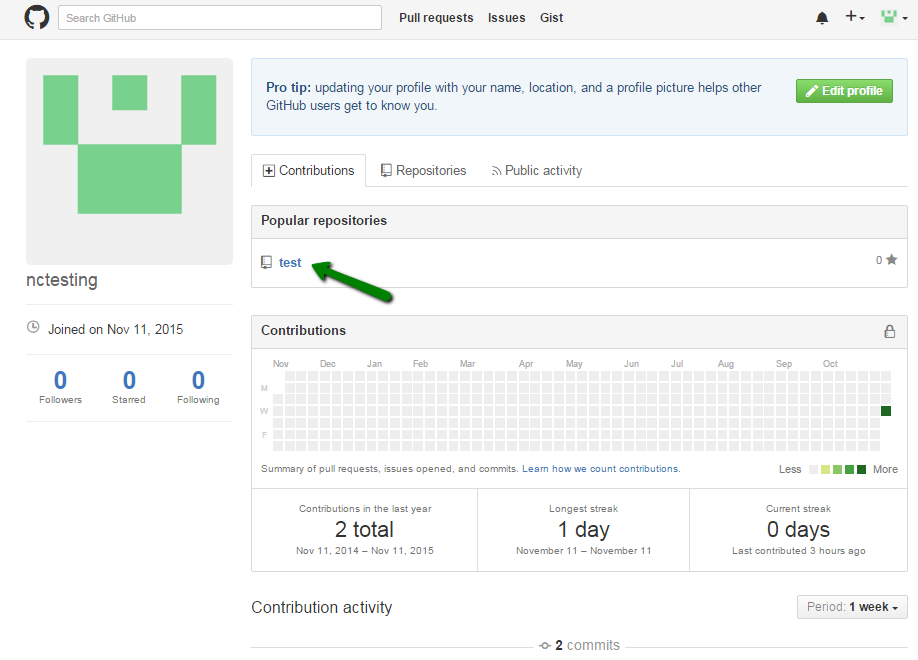Screen dimensions: 918x660
Task: Click the green Edit profile button
Action: click(x=843, y=89)
